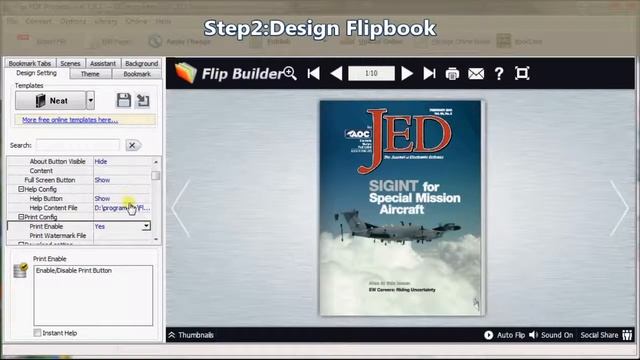Select the Content settings row
The height and width of the screenshot is (360, 640).
pyautogui.click(x=79, y=171)
